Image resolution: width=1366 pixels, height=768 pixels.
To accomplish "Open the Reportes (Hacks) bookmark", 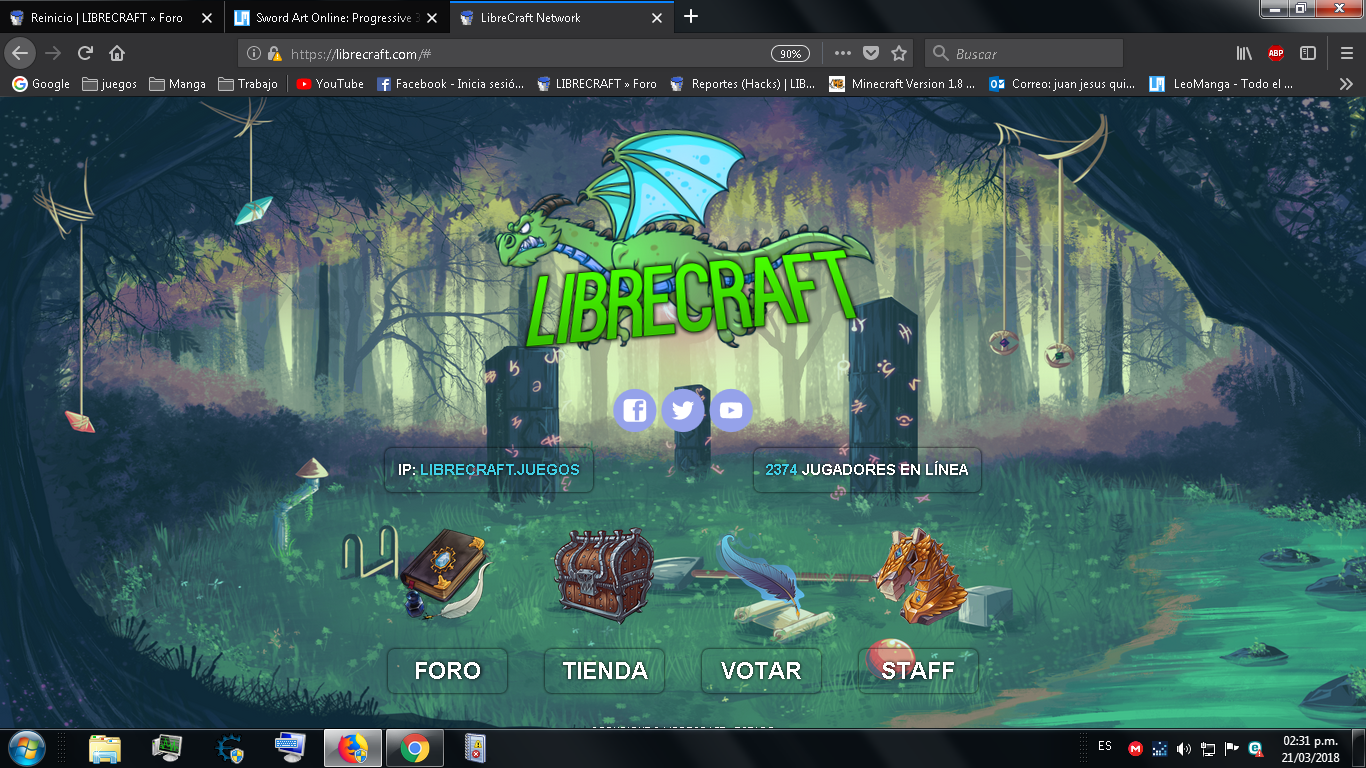I will [743, 84].
